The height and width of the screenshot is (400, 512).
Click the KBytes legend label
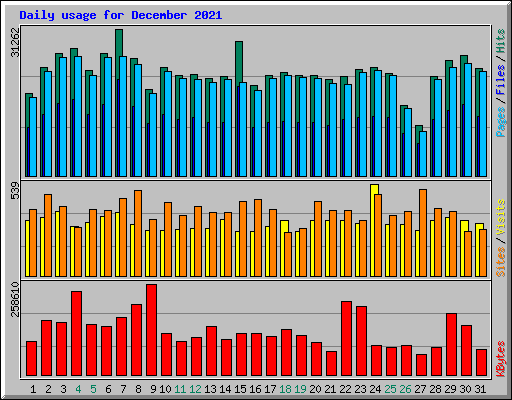click(501, 359)
